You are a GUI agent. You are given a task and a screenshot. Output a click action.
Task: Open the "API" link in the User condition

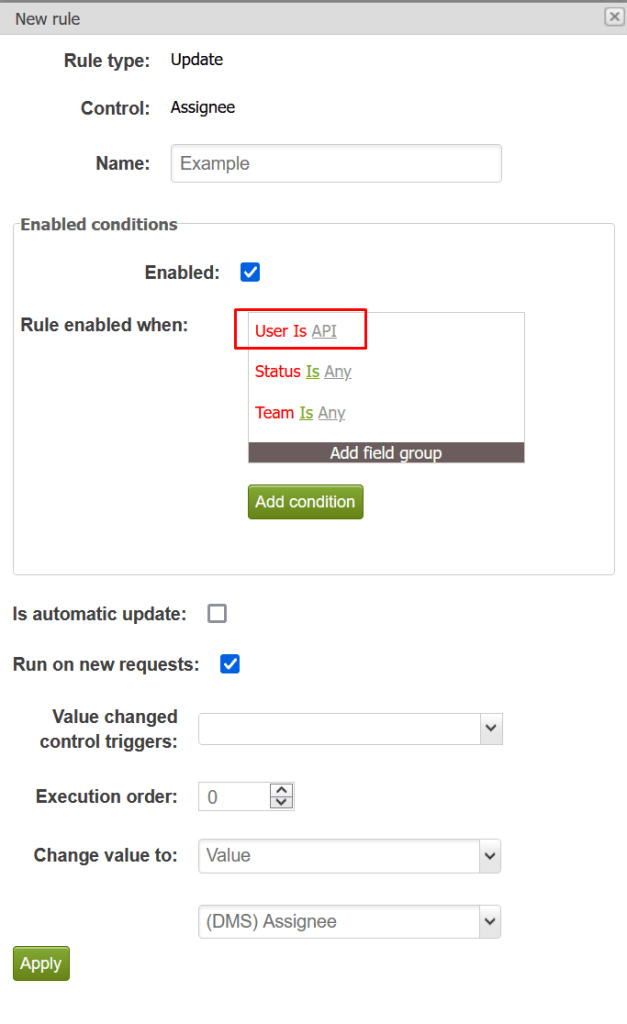(324, 330)
